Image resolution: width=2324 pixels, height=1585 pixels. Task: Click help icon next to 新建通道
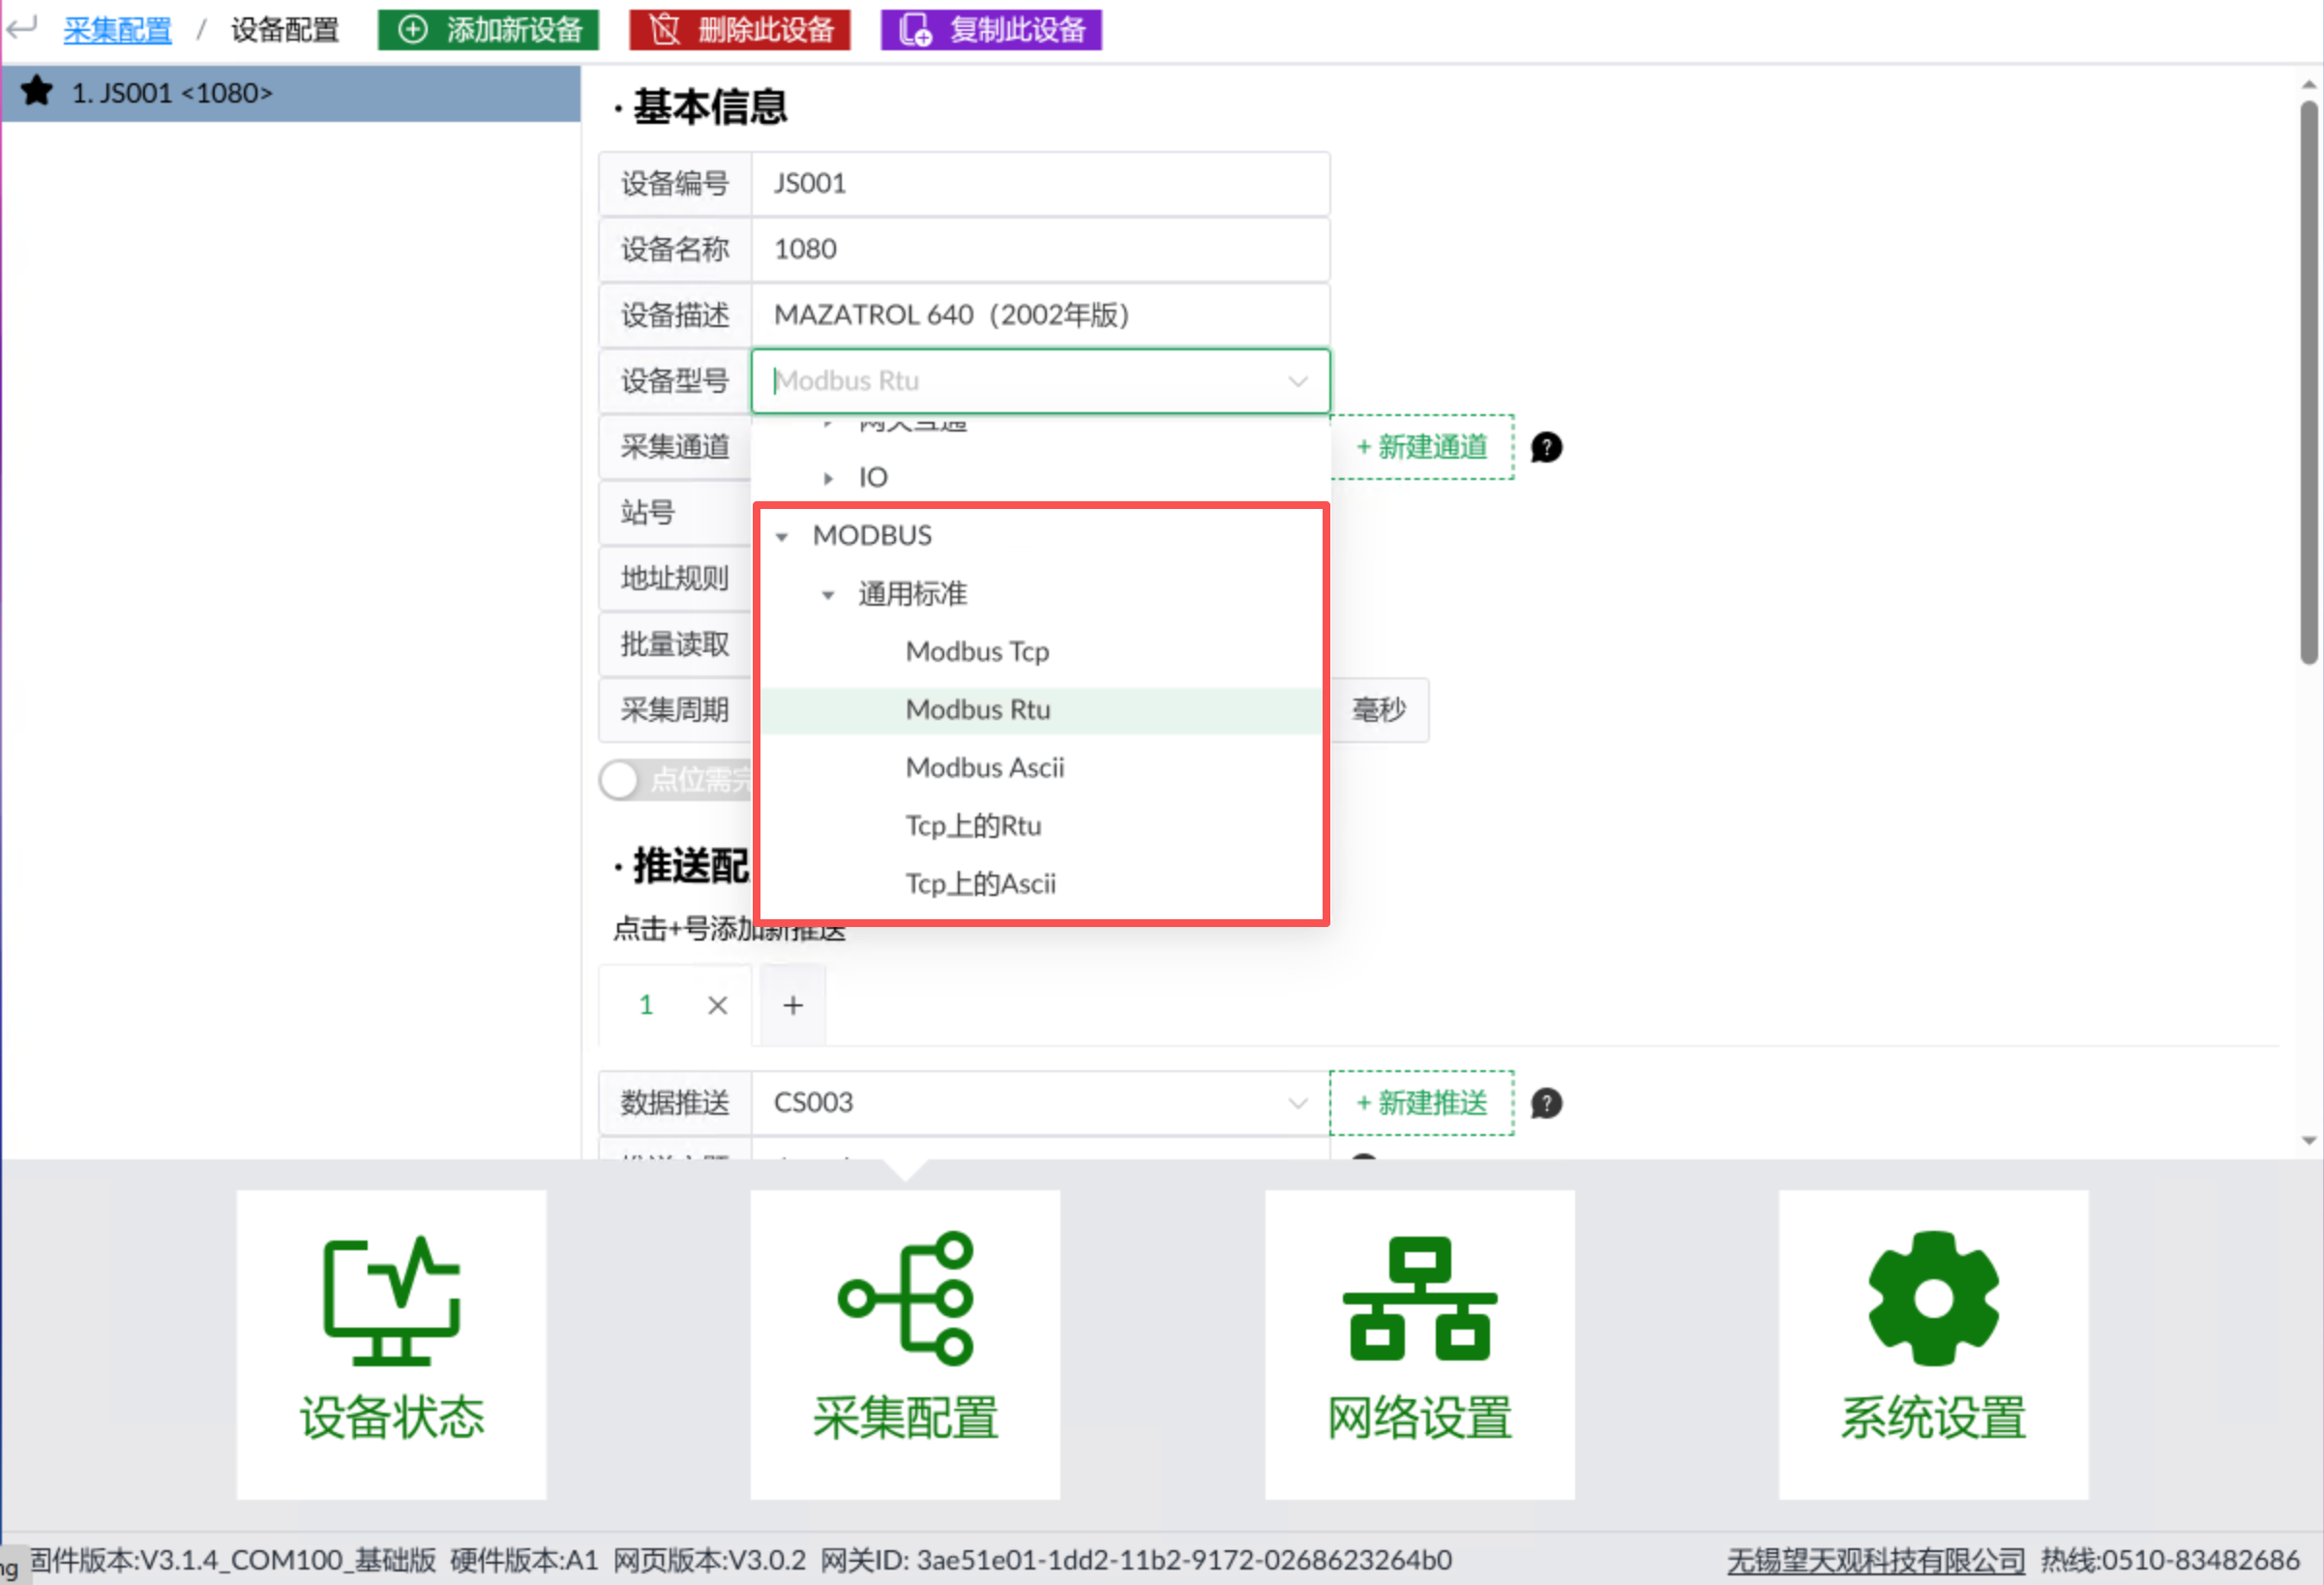[x=1546, y=447]
